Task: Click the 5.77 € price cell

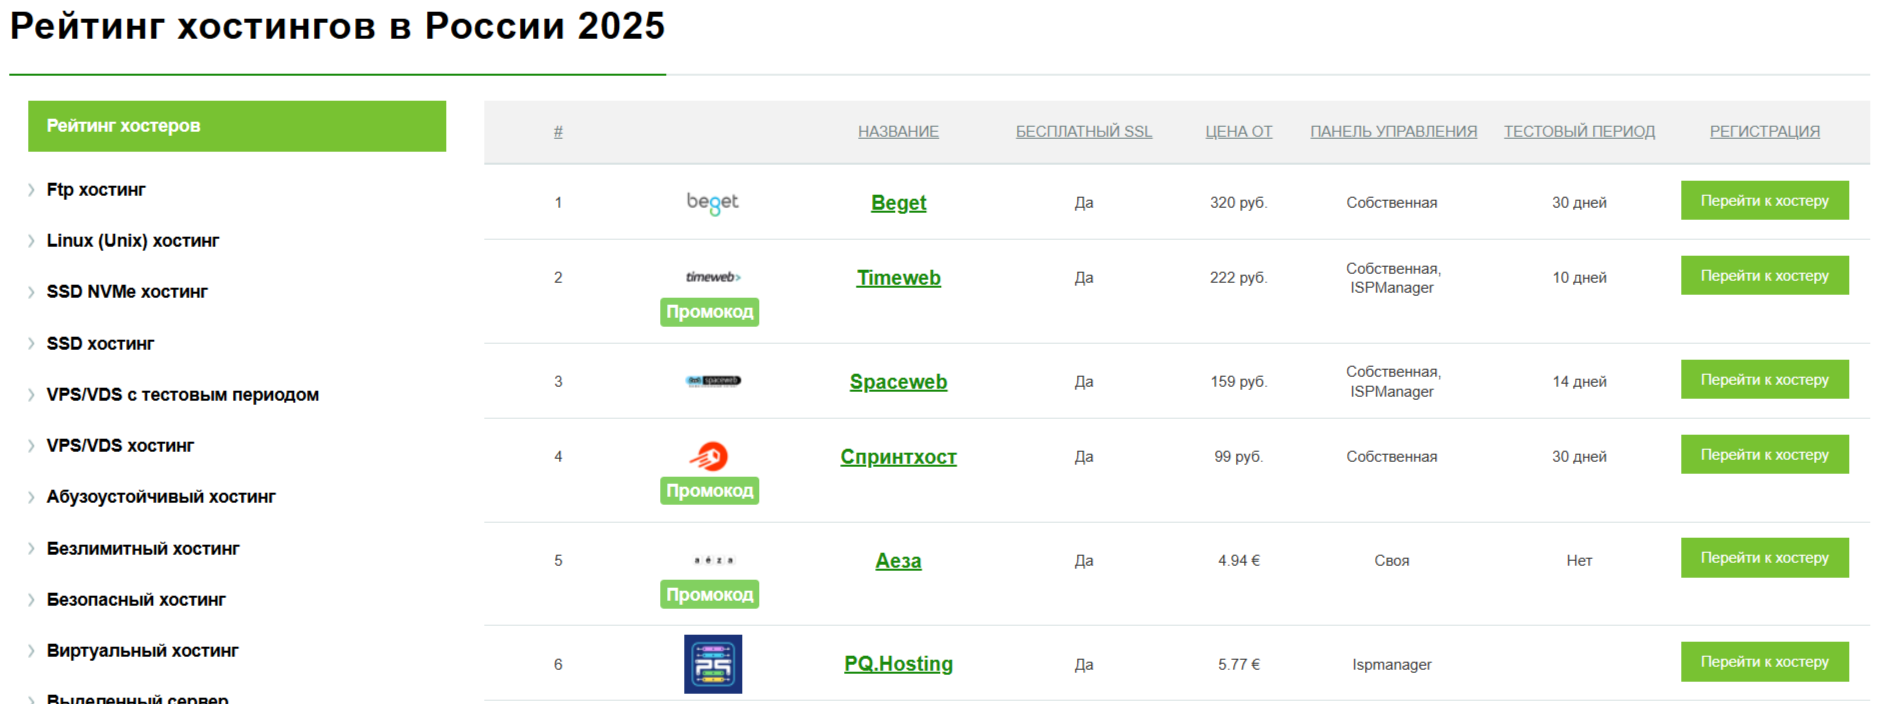Action: click(x=1238, y=664)
